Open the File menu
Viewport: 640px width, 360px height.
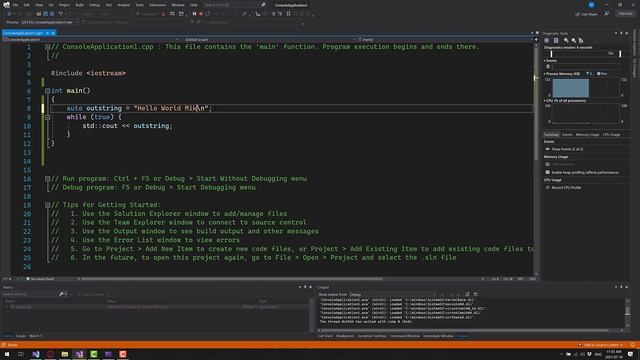pos(16,5)
